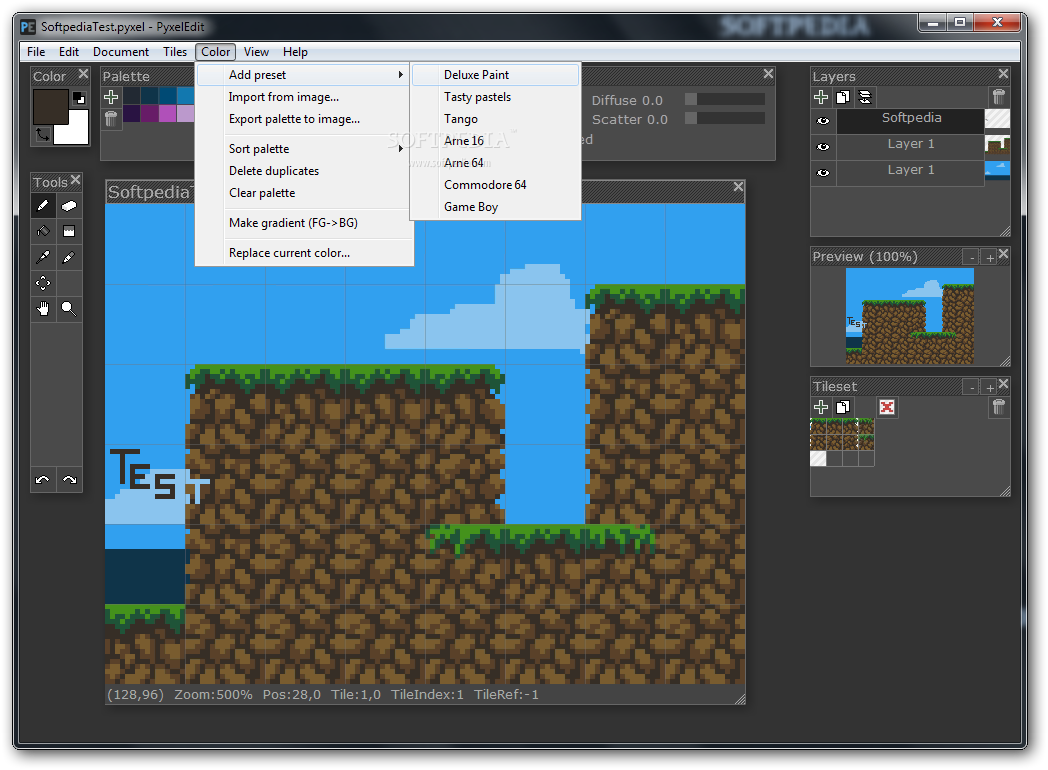1048x770 pixels.
Task: Zoom in the Preview panel
Action: click(x=990, y=257)
